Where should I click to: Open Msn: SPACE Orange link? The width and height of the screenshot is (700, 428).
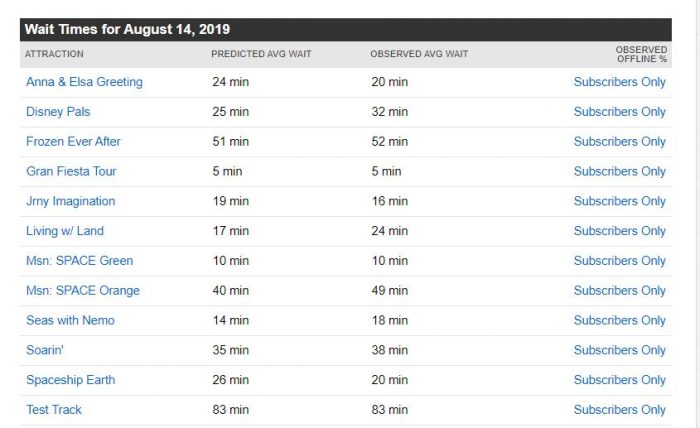(x=83, y=291)
